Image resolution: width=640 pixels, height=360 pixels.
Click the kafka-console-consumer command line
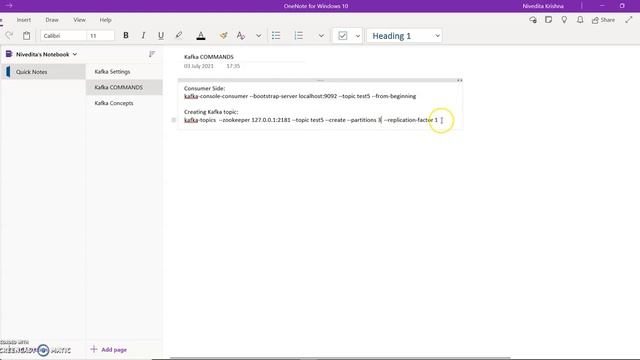point(300,96)
